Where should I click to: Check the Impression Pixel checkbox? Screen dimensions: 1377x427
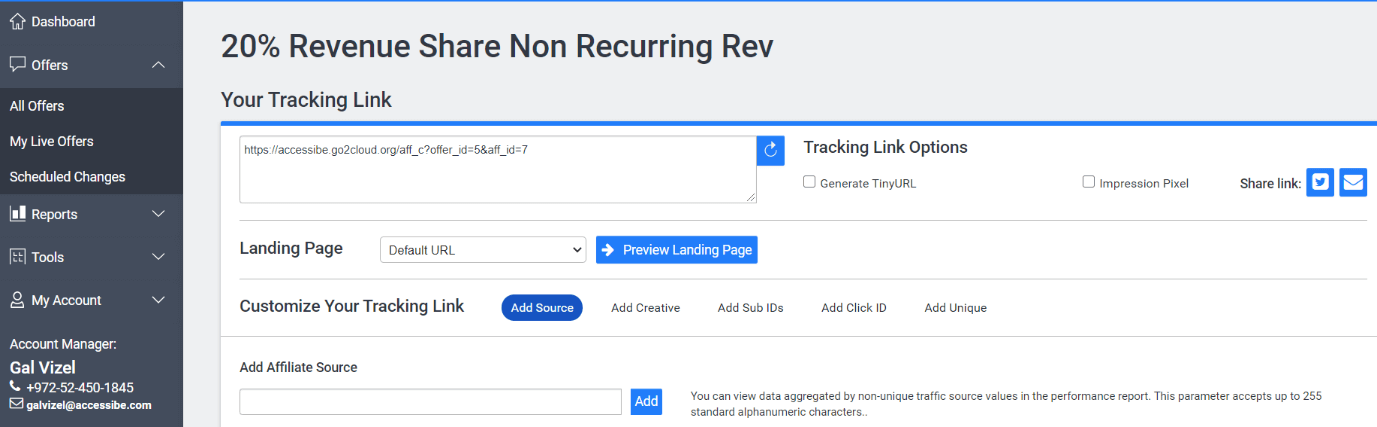(1089, 182)
